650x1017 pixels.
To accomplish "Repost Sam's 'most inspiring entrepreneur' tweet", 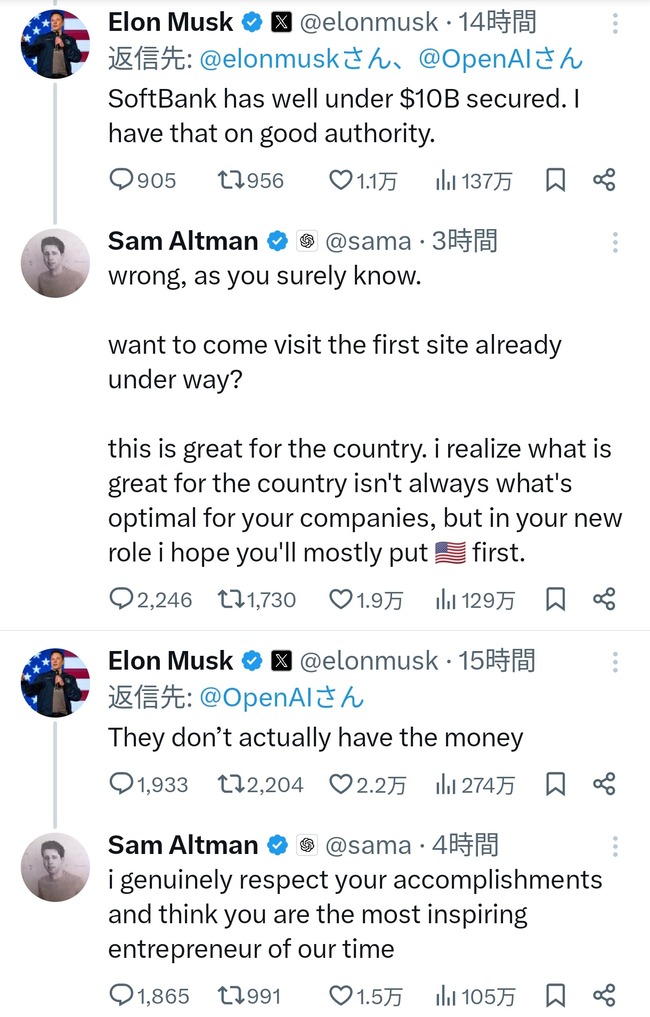I will (x=232, y=995).
